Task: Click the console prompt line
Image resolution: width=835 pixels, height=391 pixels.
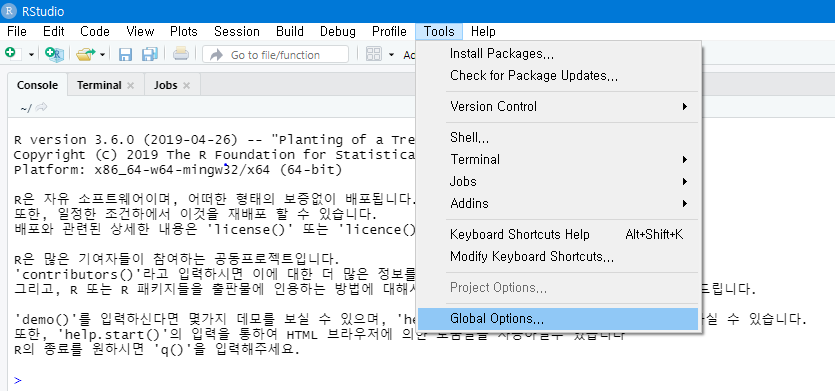Action: (x=18, y=380)
